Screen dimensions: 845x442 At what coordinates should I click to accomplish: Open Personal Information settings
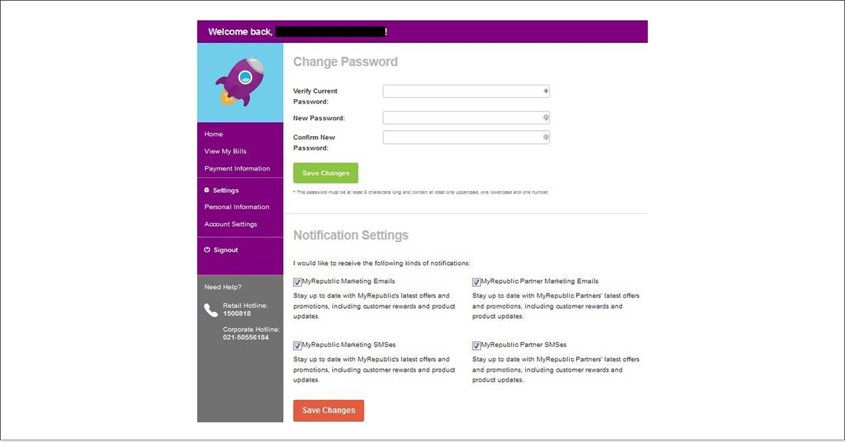[237, 207]
